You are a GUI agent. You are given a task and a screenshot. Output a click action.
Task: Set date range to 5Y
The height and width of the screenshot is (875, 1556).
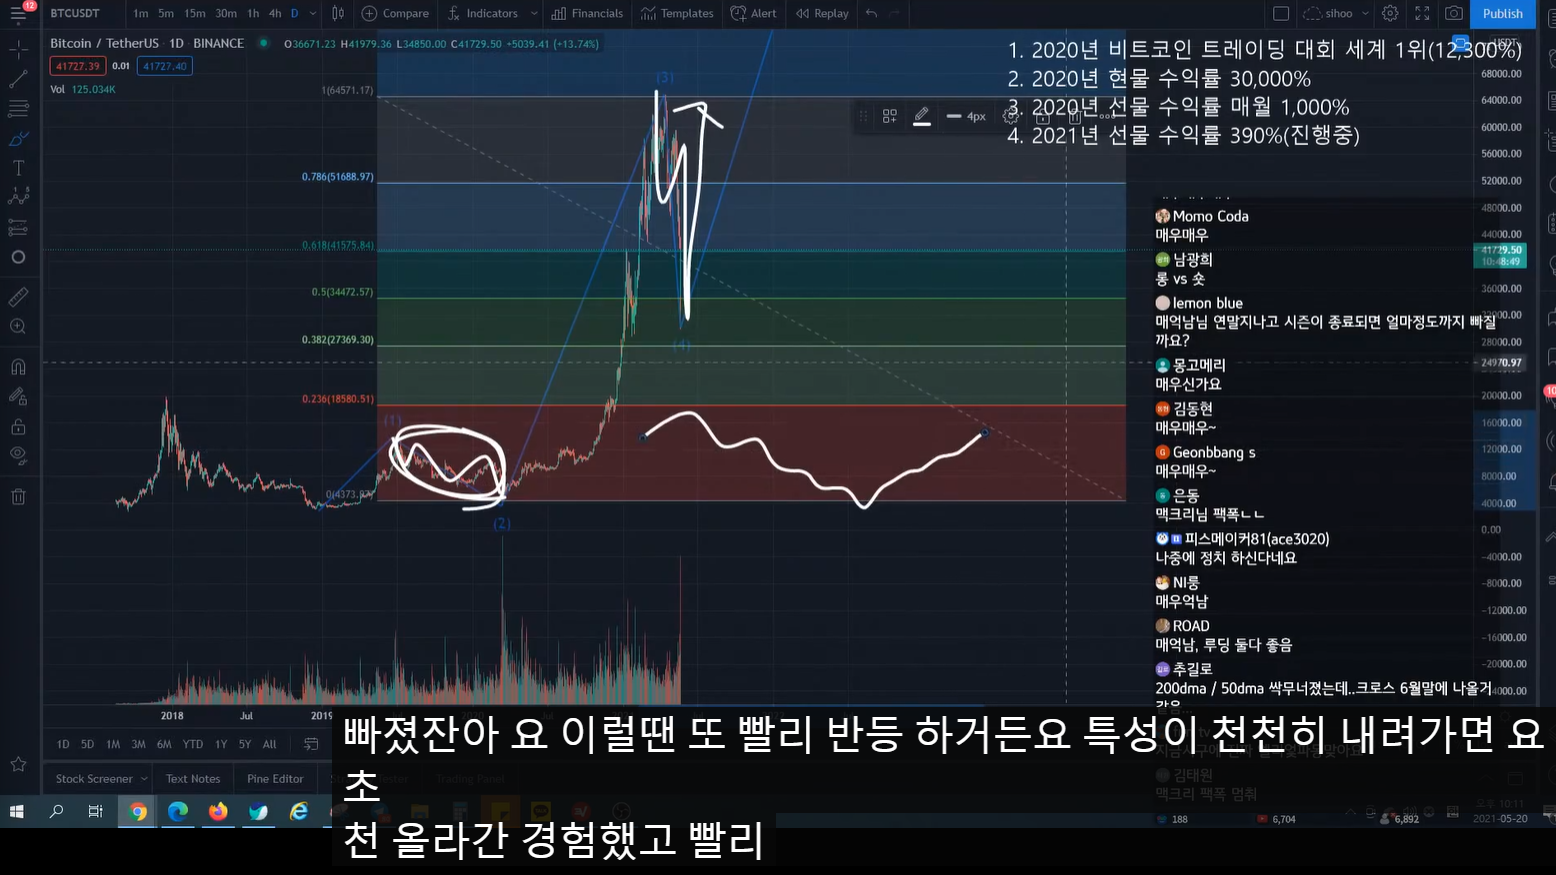click(x=245, y=744)
